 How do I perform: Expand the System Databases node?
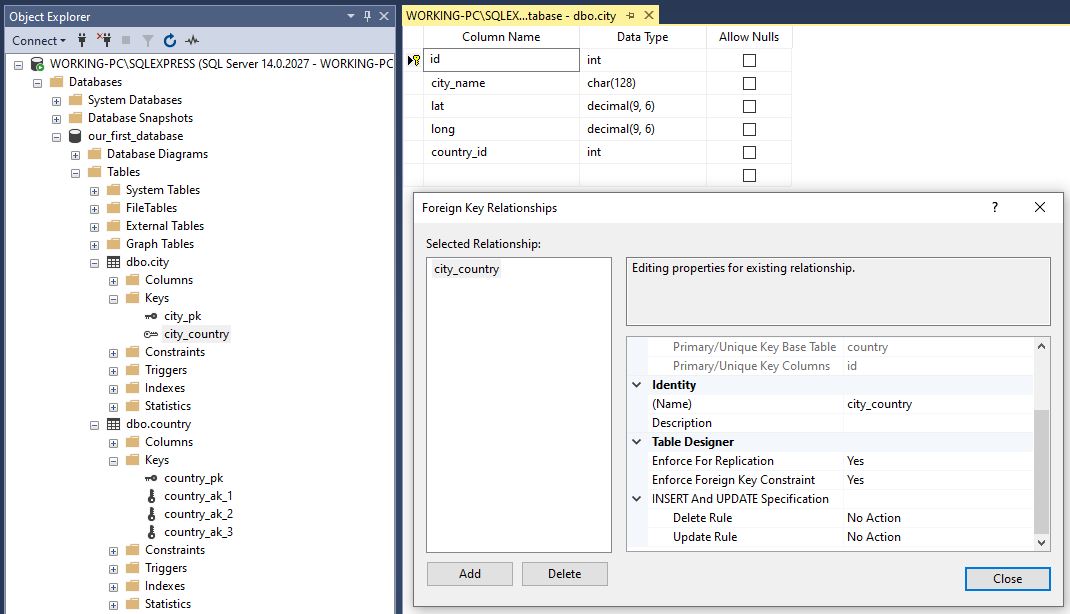(x=57, y=101)
